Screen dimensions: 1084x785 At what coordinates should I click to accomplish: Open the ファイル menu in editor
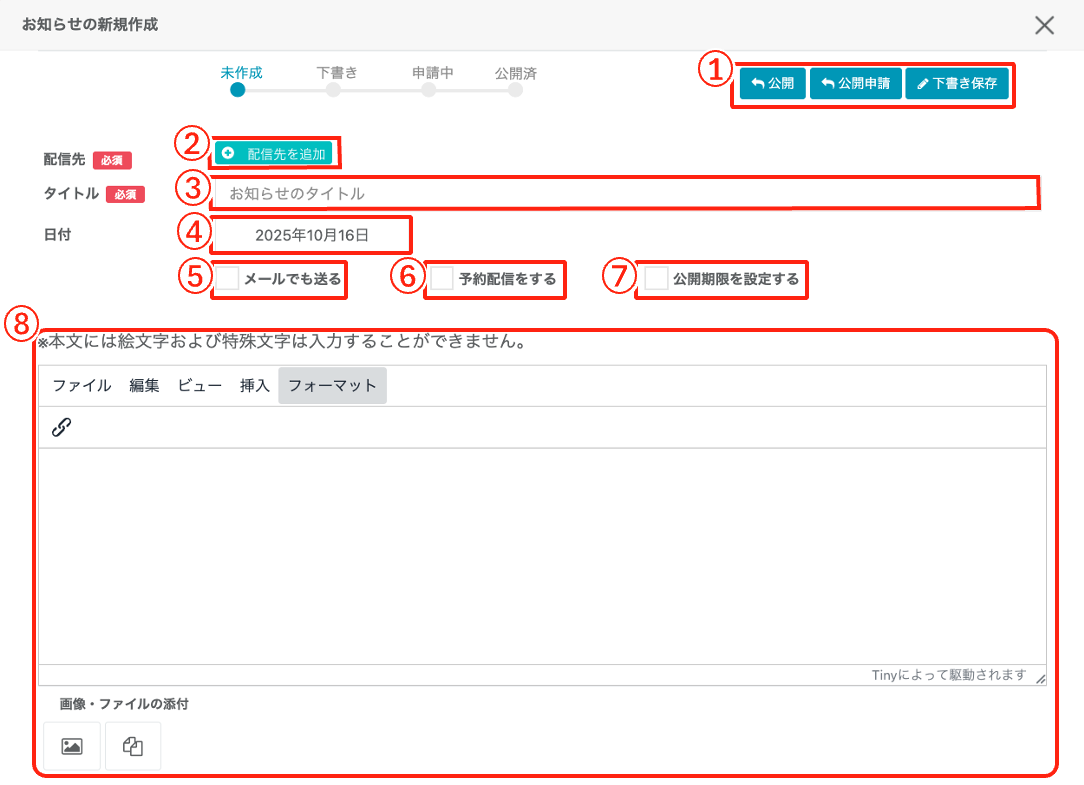[x=82, y=386]
